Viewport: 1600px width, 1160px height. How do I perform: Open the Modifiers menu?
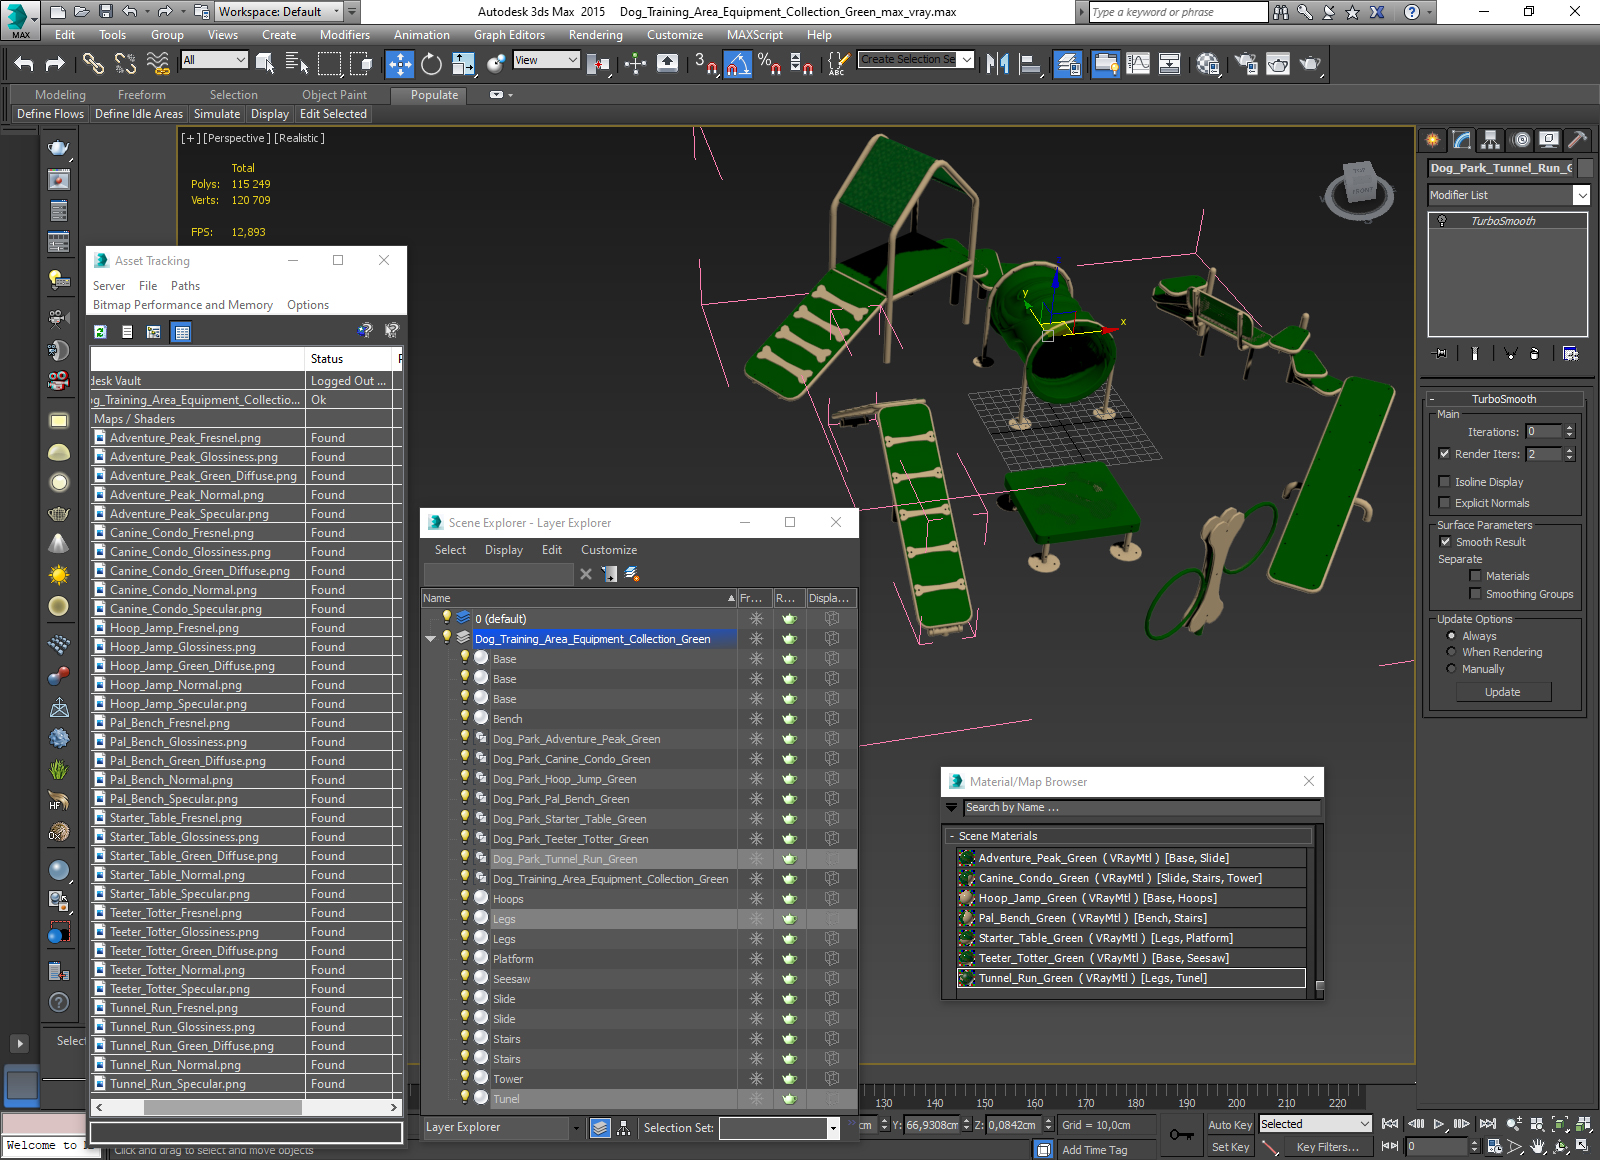pos(345,35)
